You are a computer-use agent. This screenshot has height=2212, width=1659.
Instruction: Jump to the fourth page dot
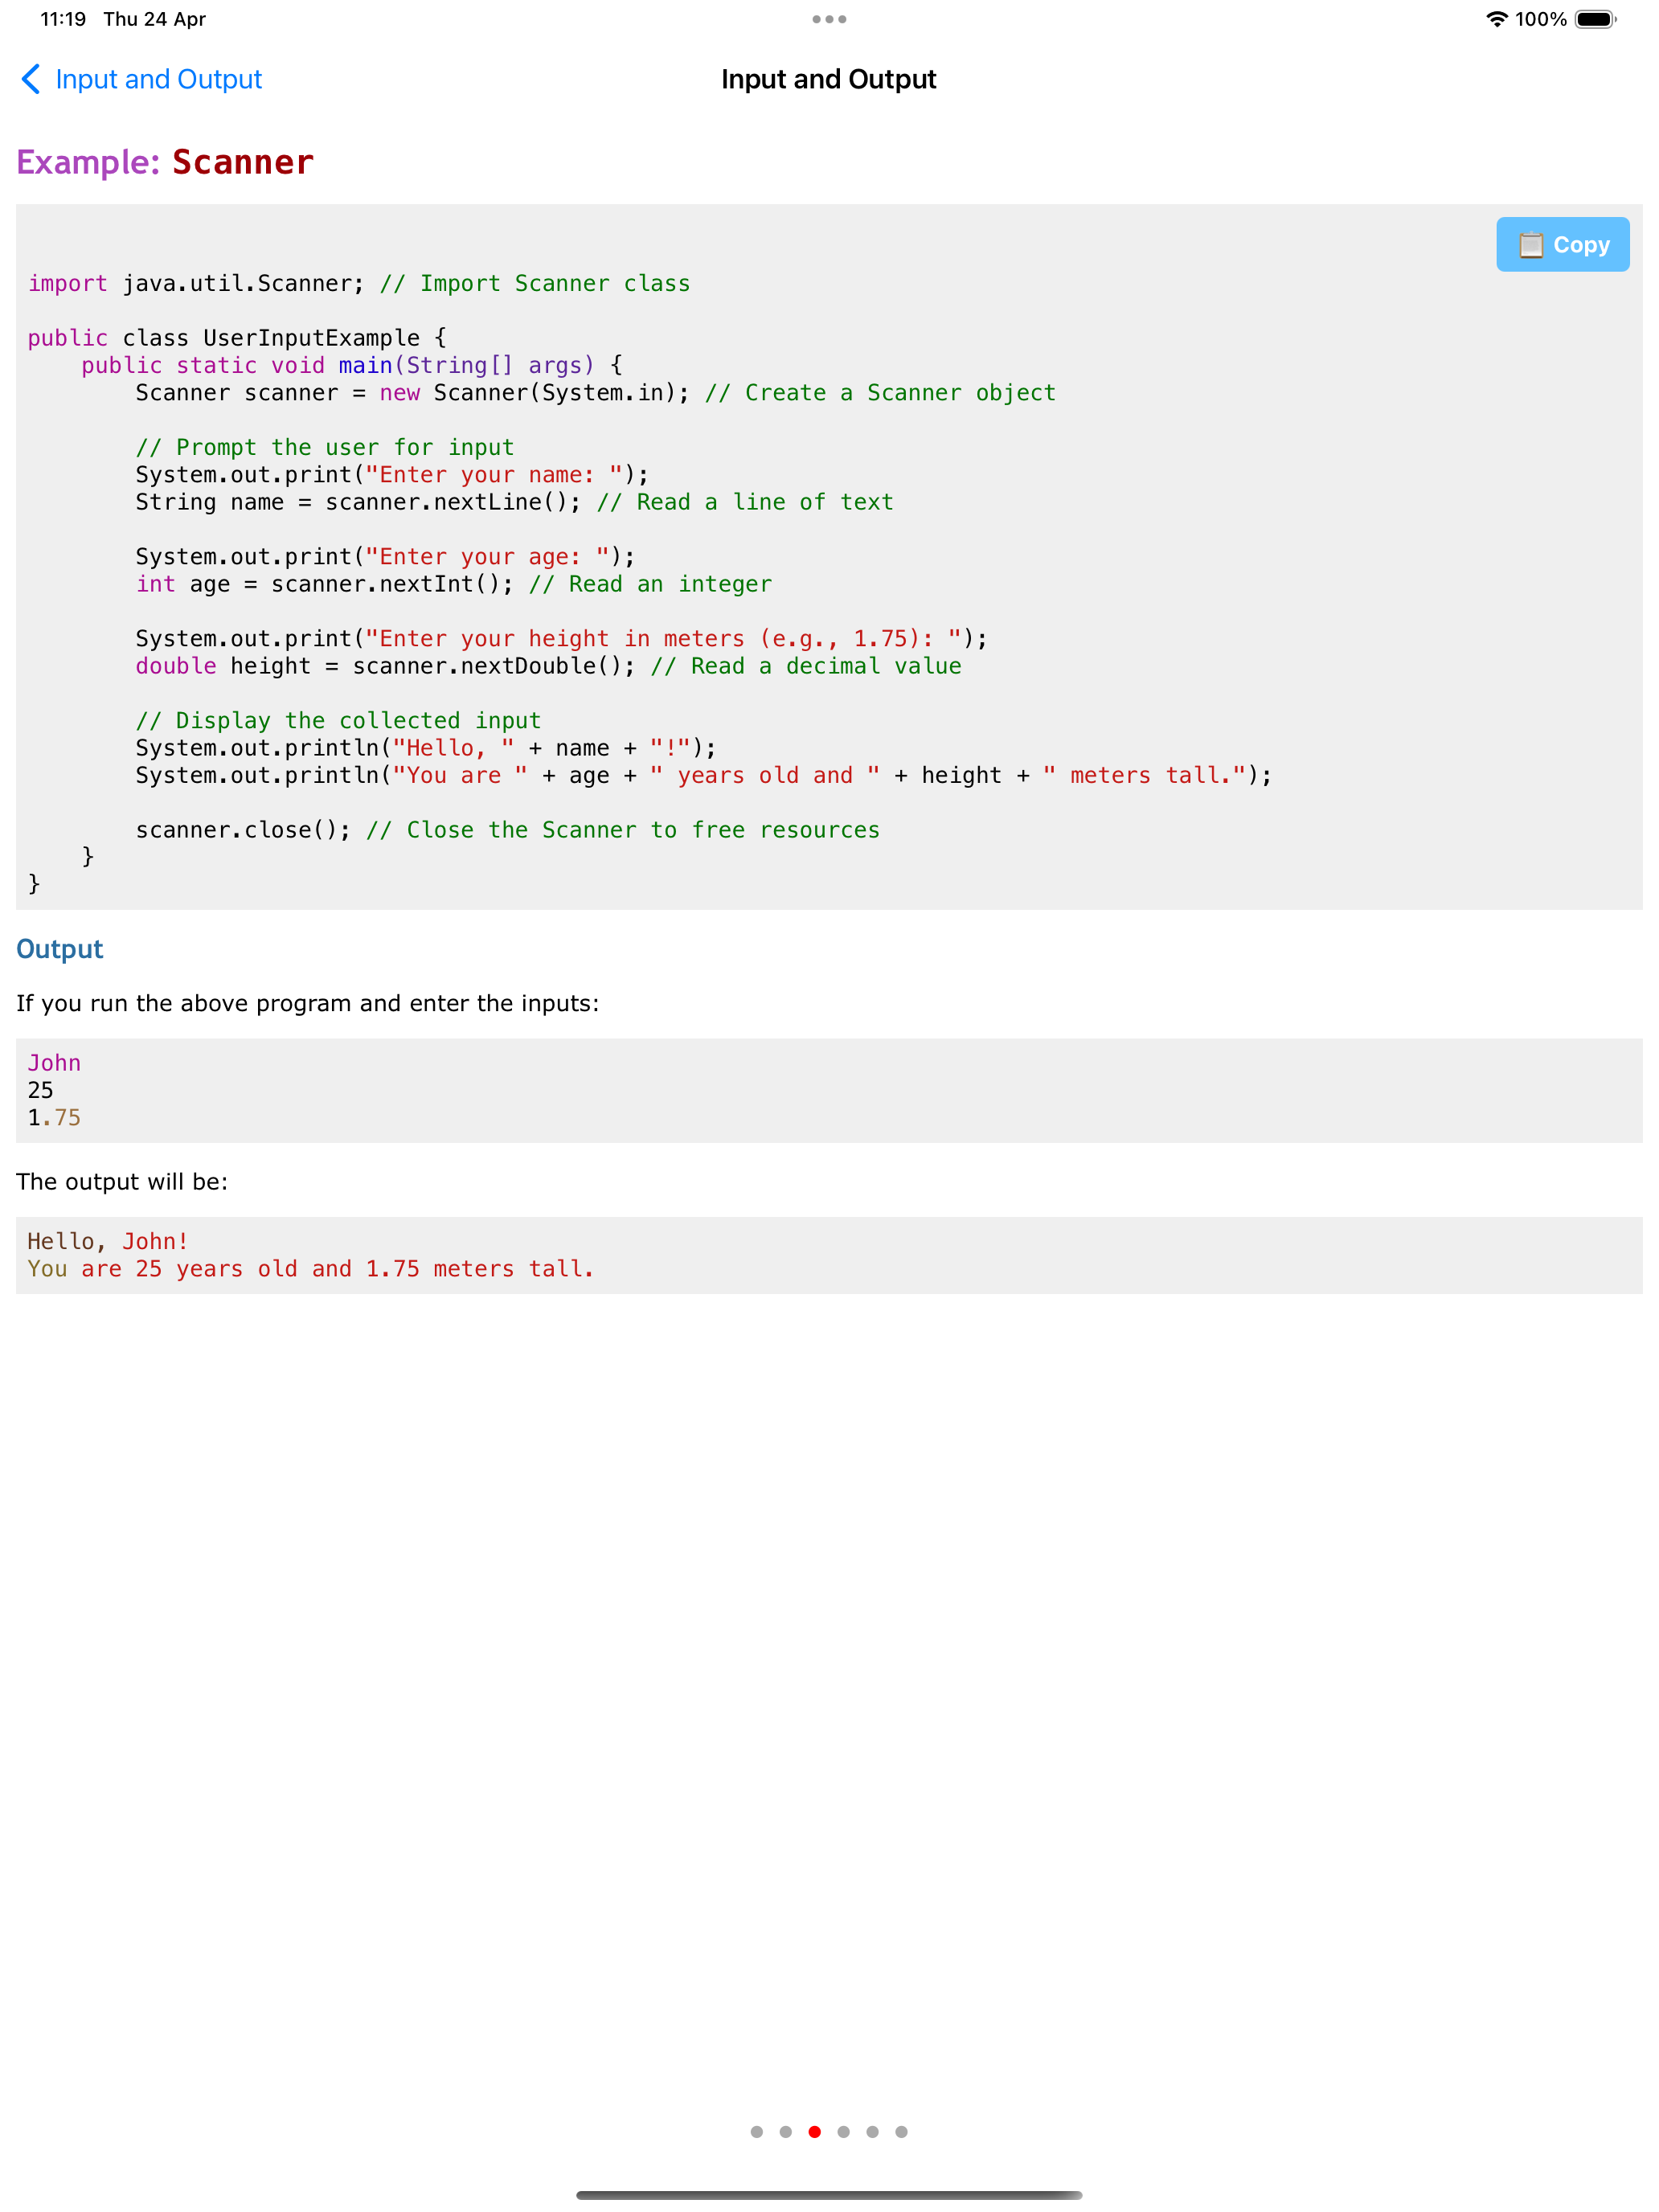point(844,2132)
